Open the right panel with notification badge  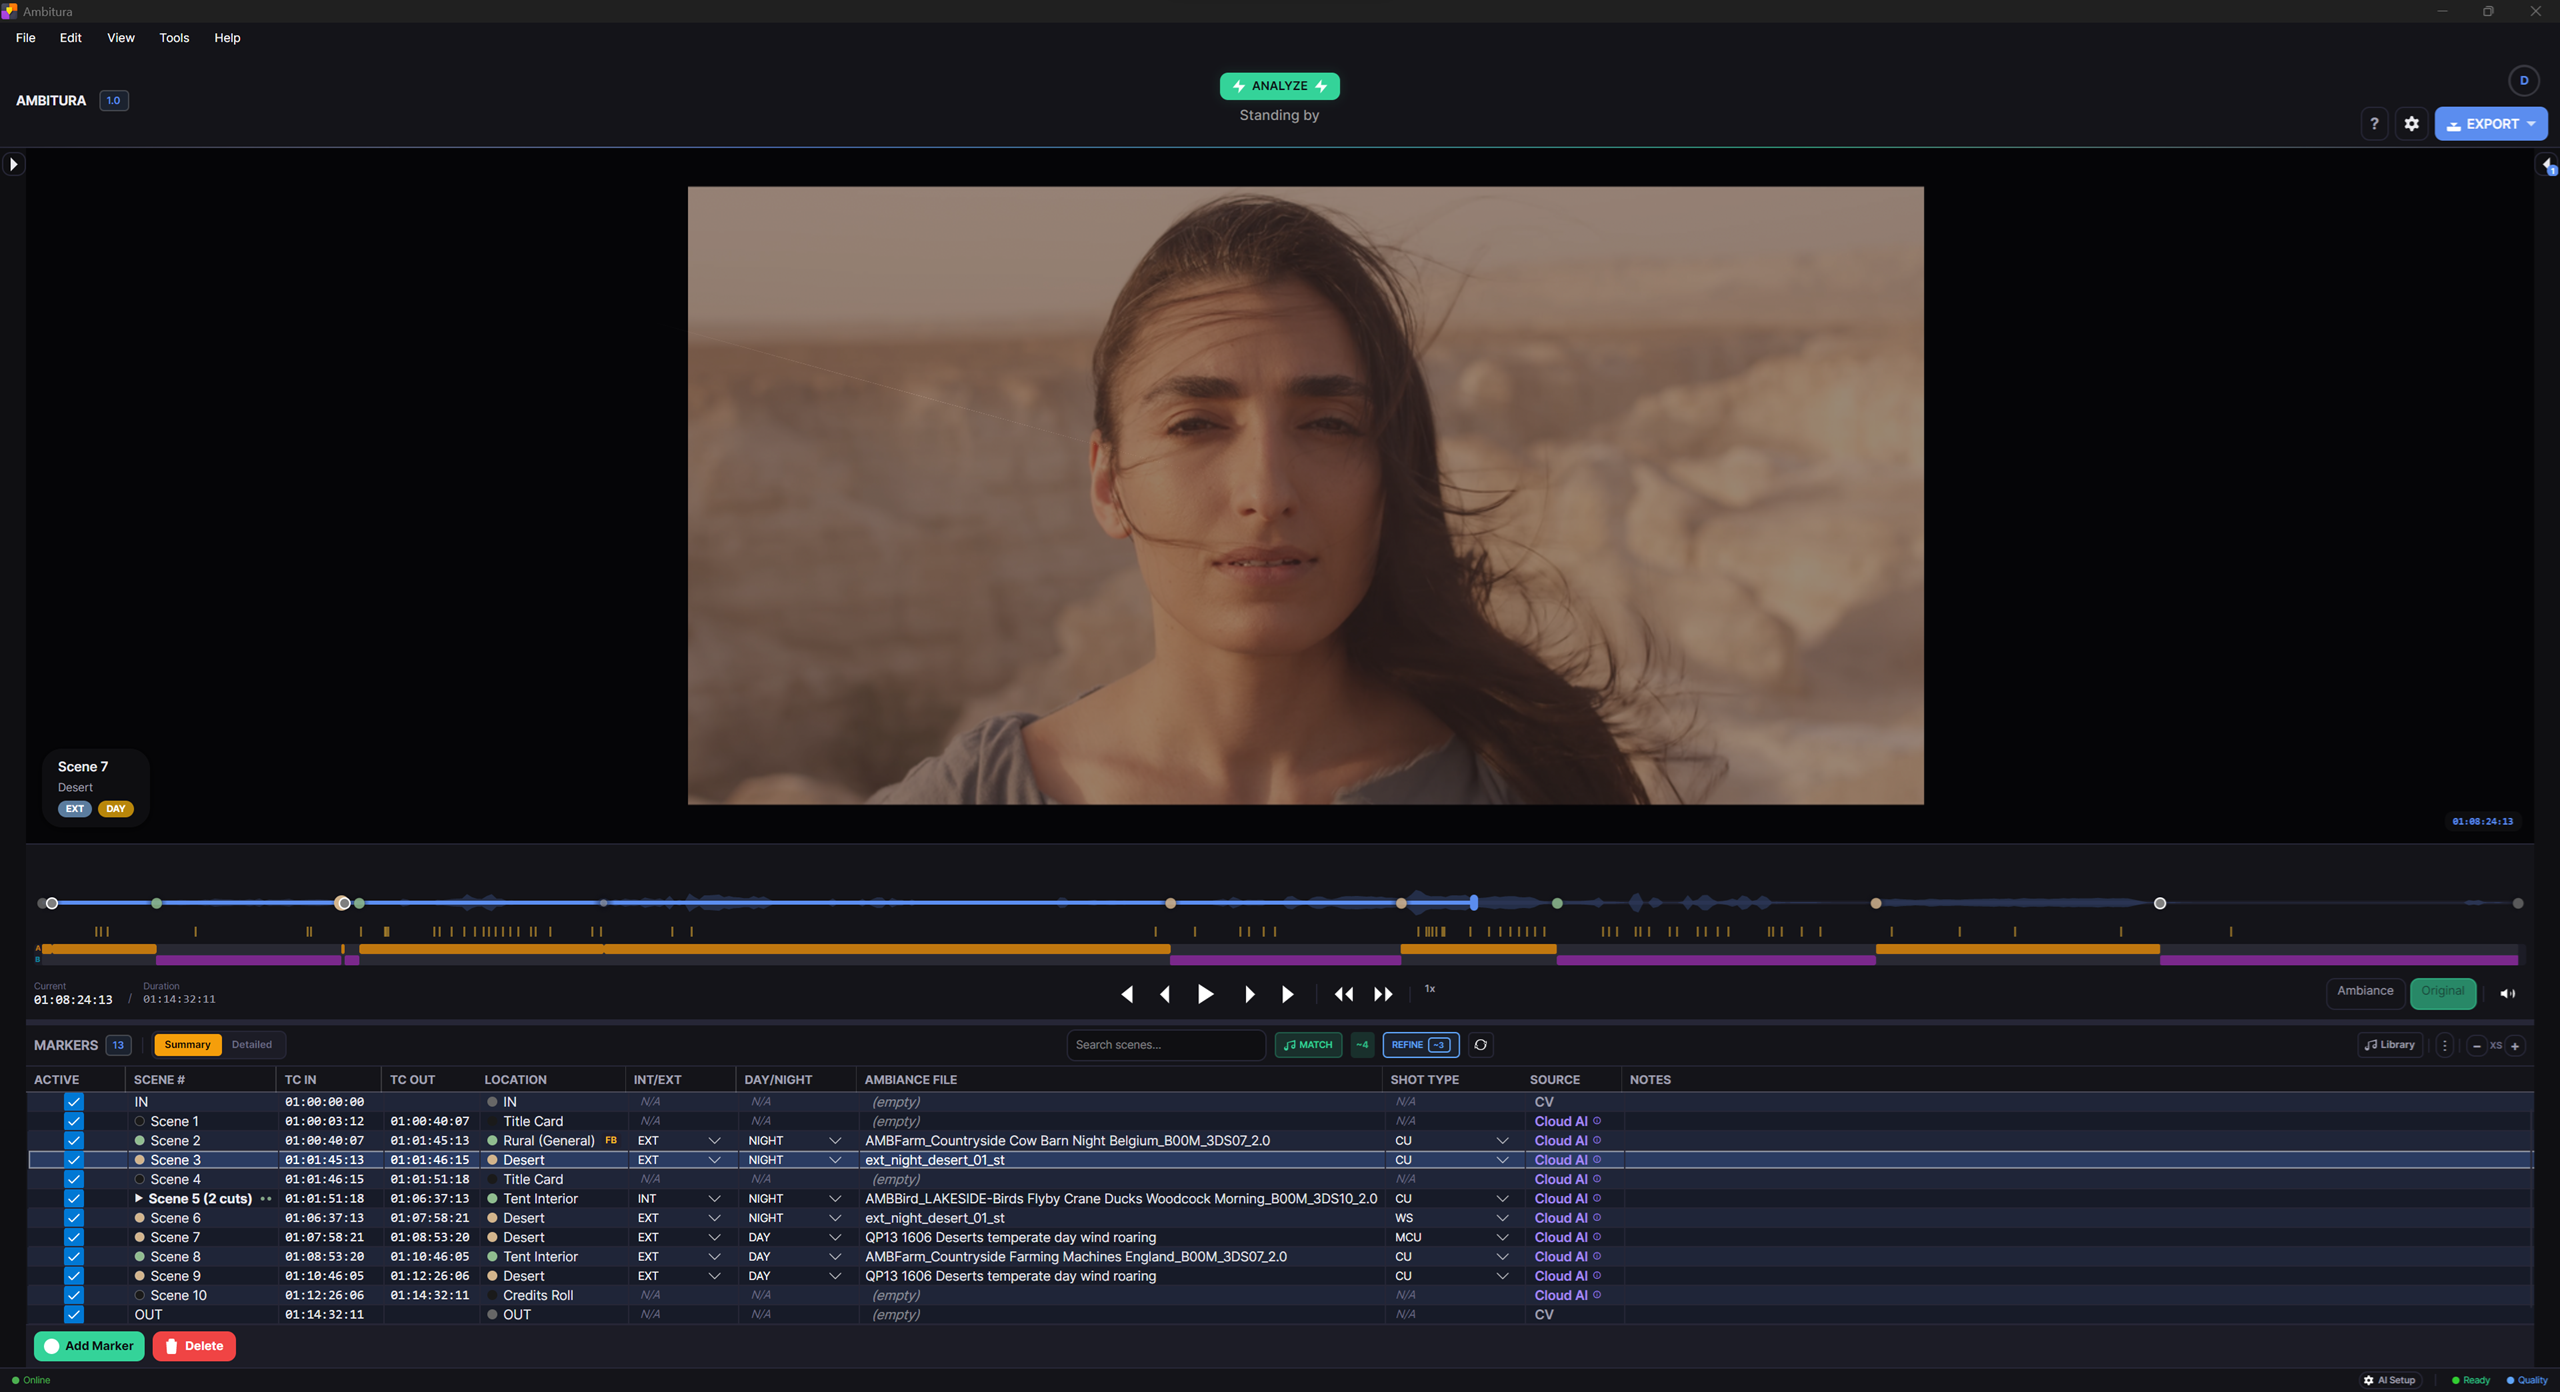2548,164
